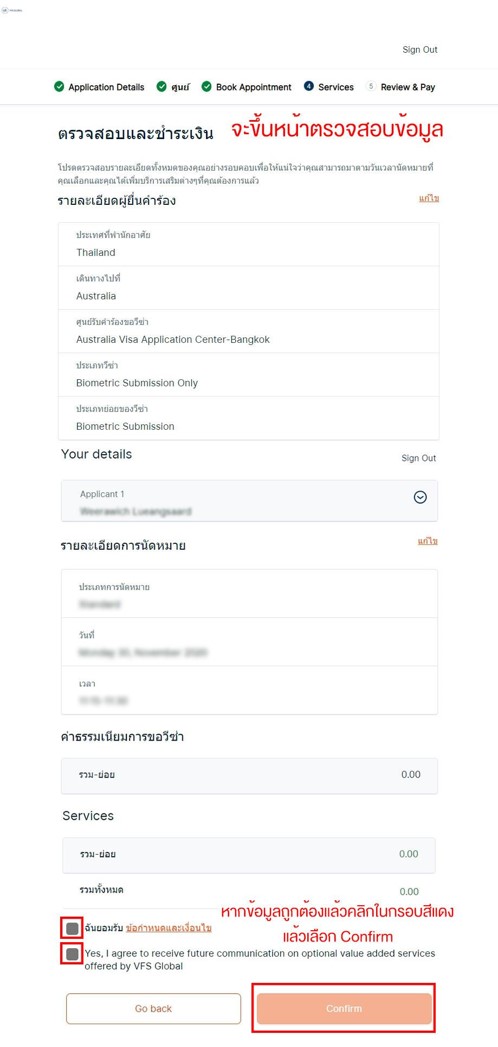
Task: Tick the ฉันยอมรับ terms checkbox
Action: point(72,928)
